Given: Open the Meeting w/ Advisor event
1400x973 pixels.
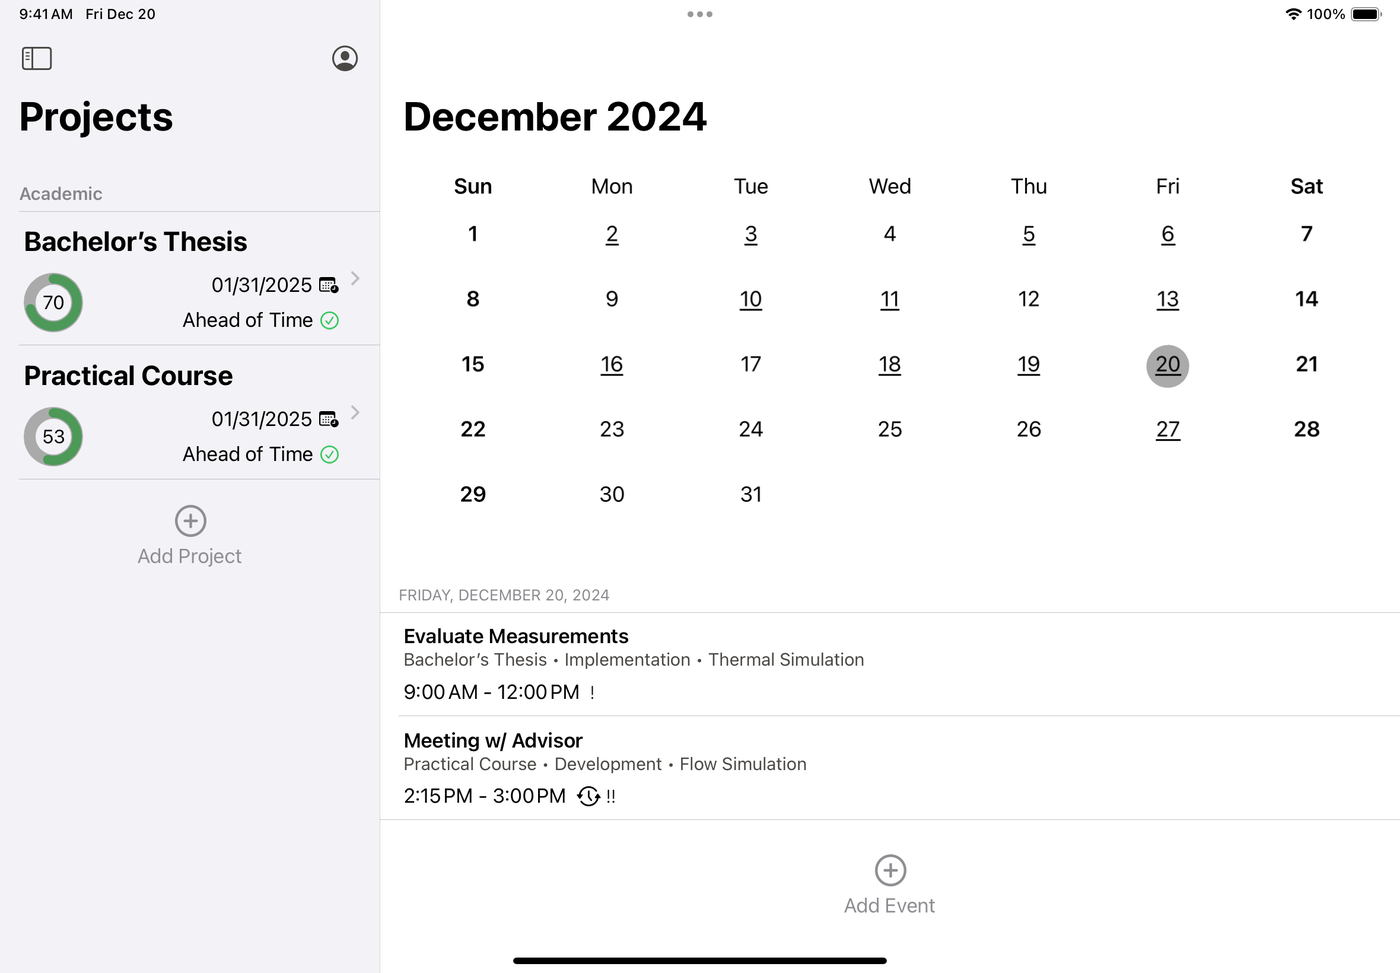Looking at the screenshot, I should [x=890, y=768].
